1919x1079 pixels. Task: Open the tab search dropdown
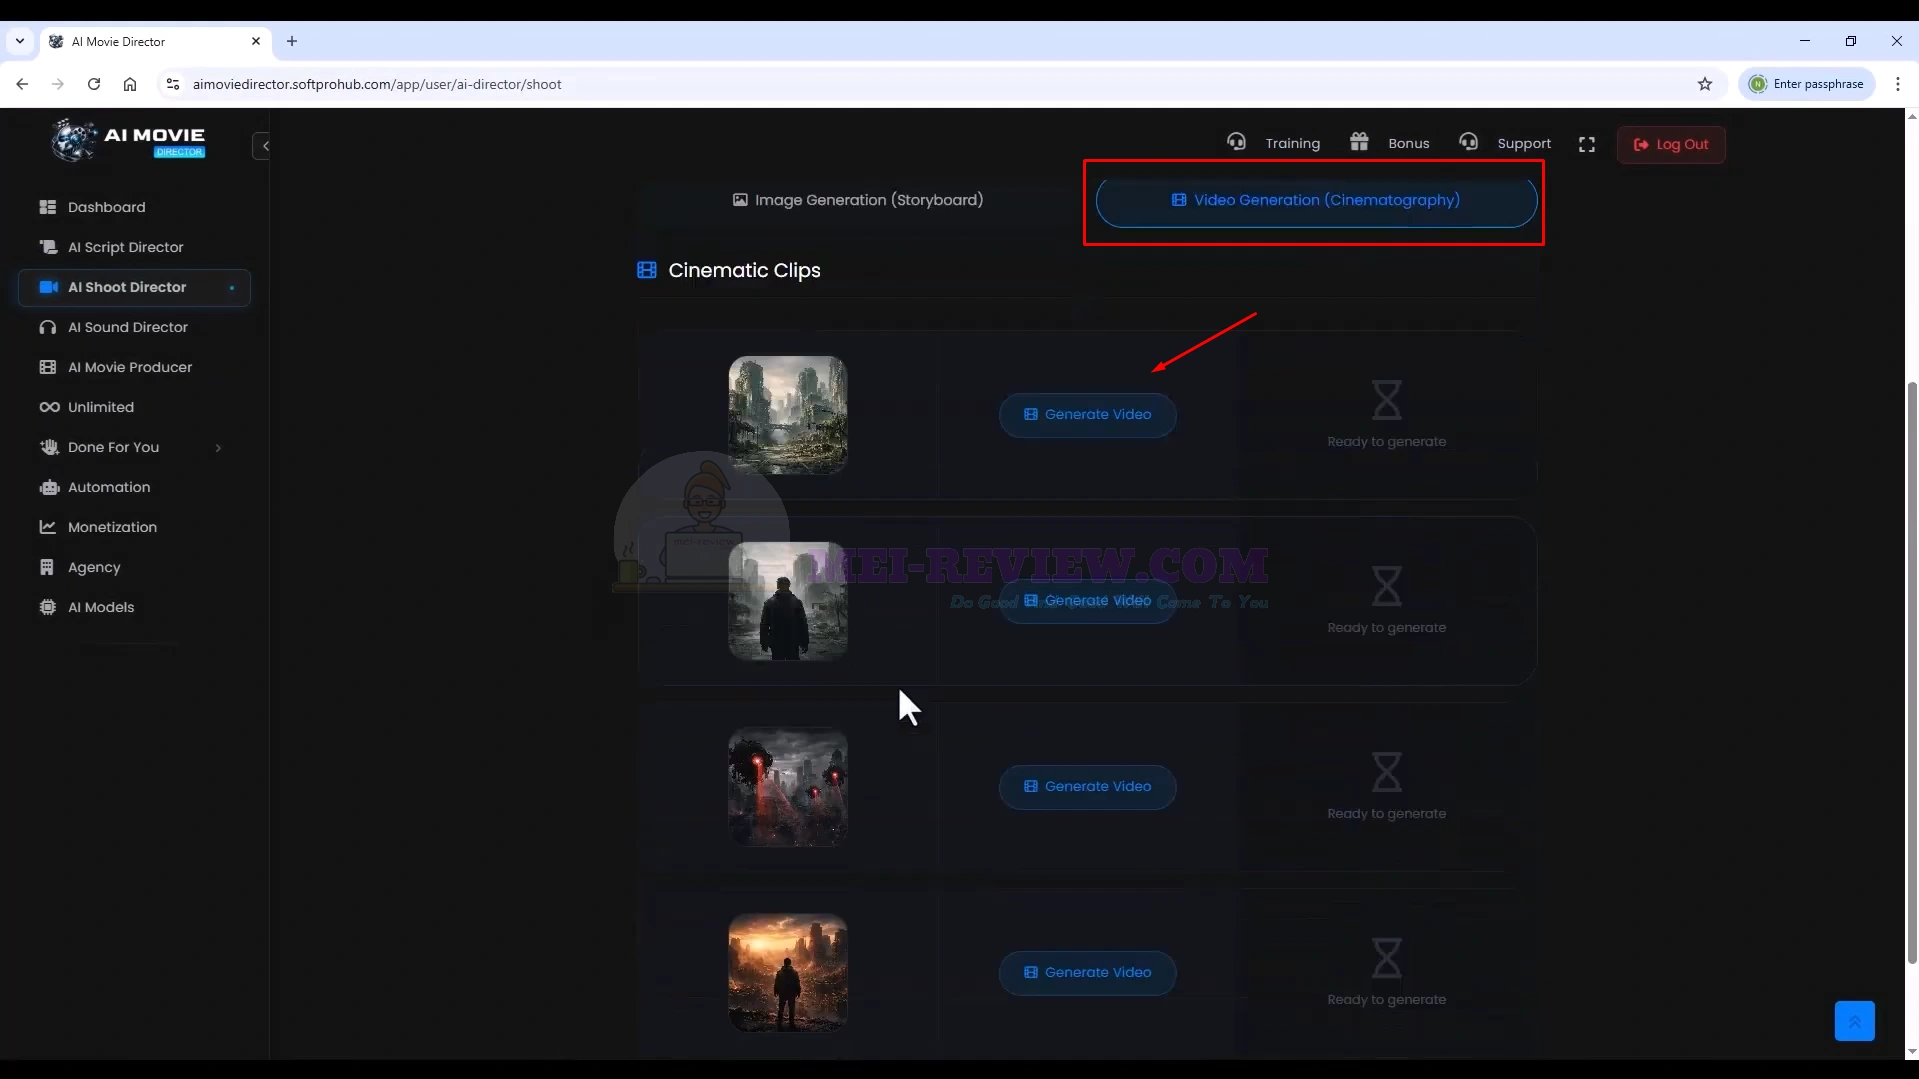click(x=20, y=41)
